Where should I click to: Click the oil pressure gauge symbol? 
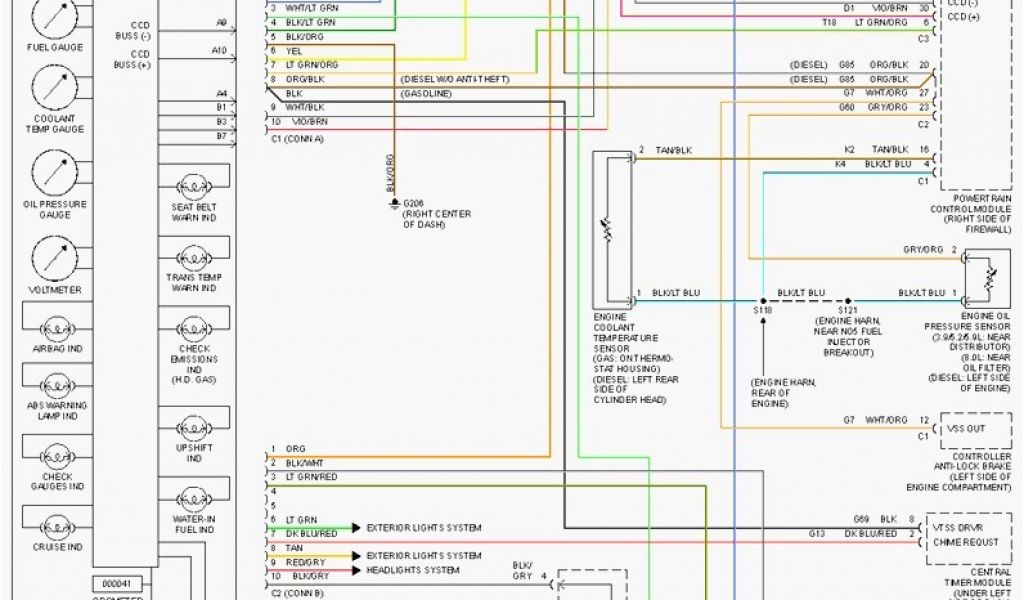55,174
